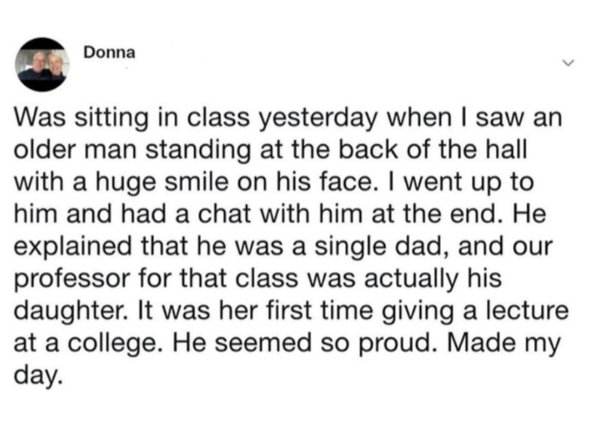Click the word "actually" in the tweet
Screen dimensions: 600x440
coord(411,279)
